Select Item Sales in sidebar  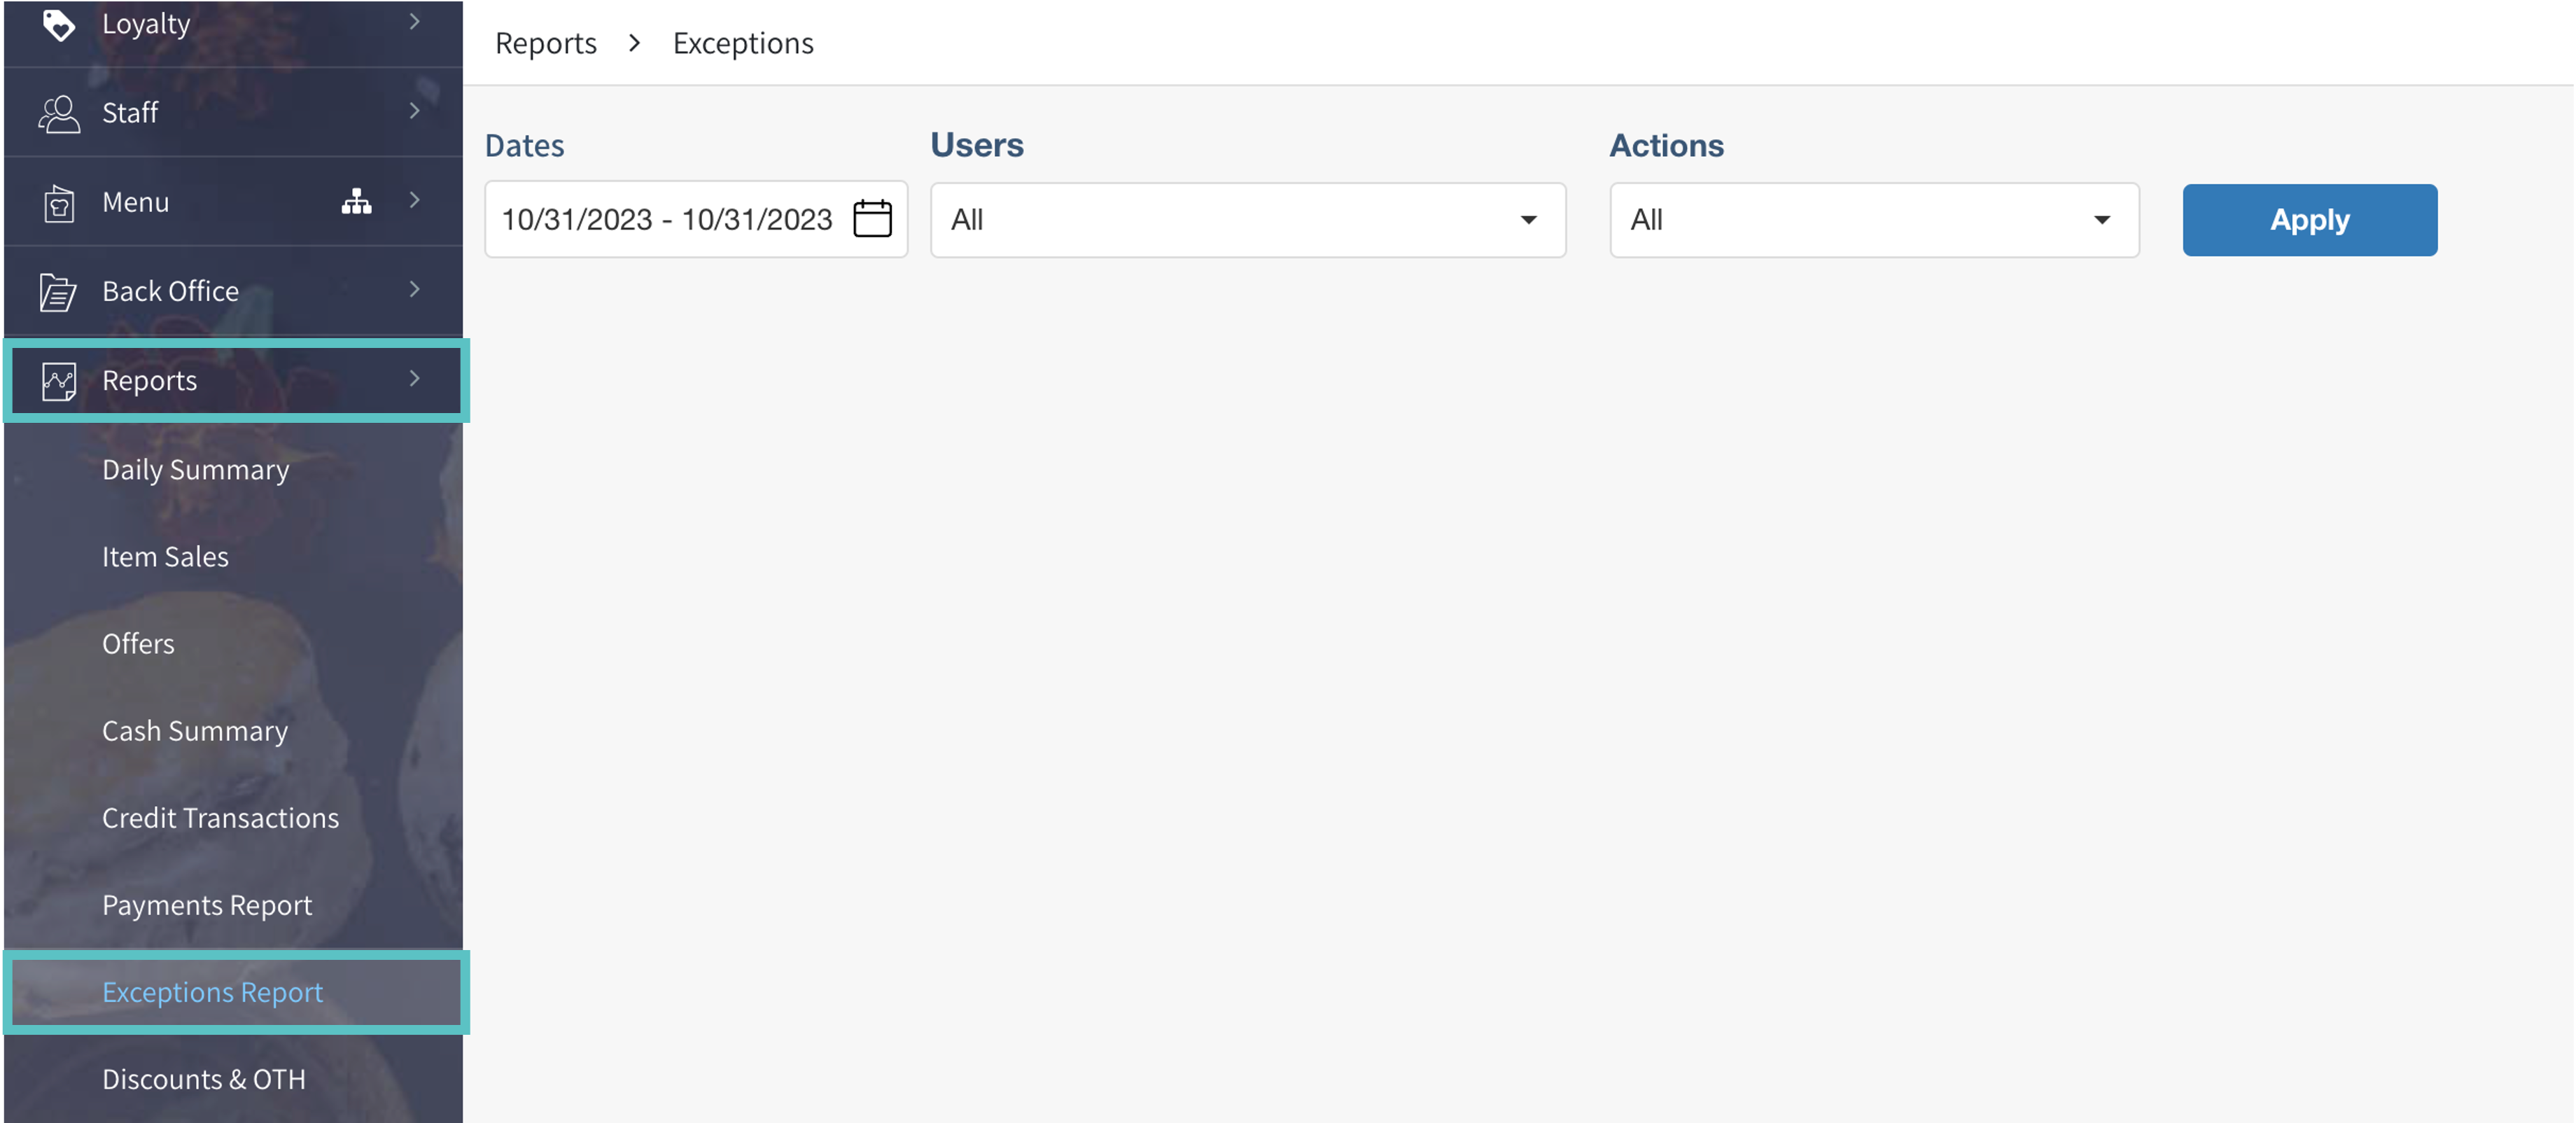tap(165, 557)
